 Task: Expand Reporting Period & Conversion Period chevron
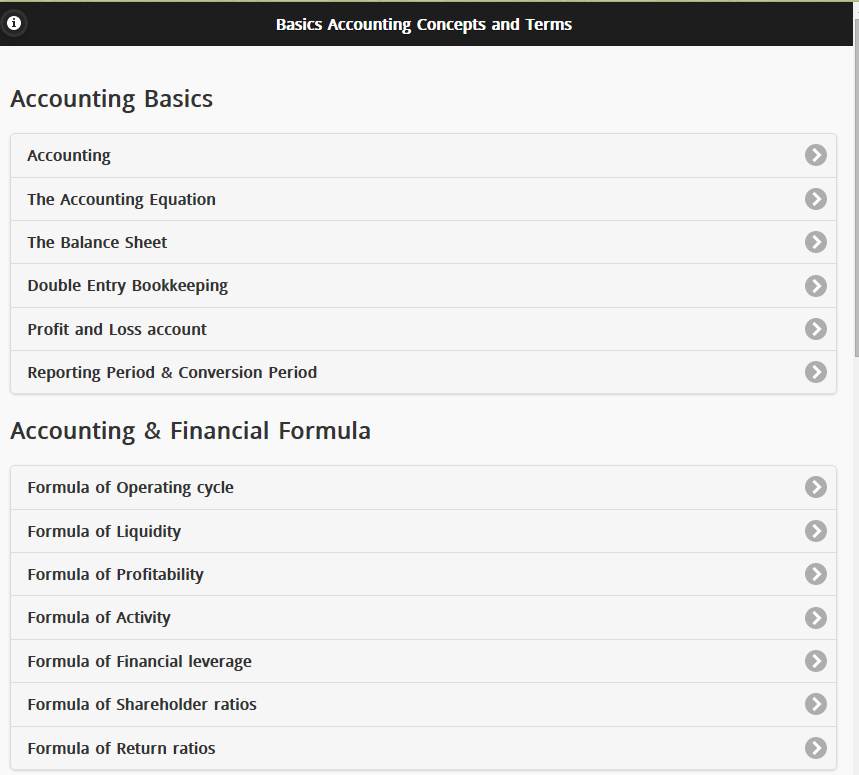[816, 372]
